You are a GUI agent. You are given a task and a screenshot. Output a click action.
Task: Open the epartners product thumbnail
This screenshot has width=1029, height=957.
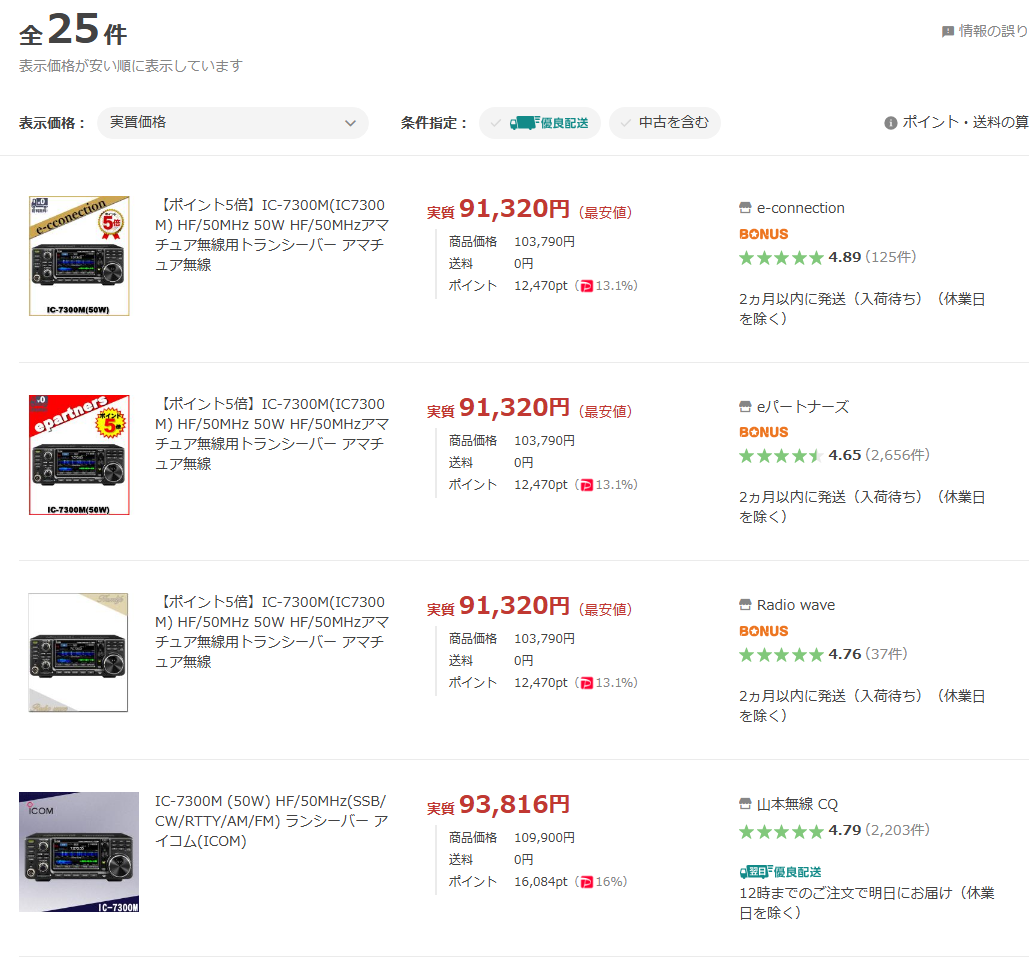pyautogui.click(x=79, y=455)
